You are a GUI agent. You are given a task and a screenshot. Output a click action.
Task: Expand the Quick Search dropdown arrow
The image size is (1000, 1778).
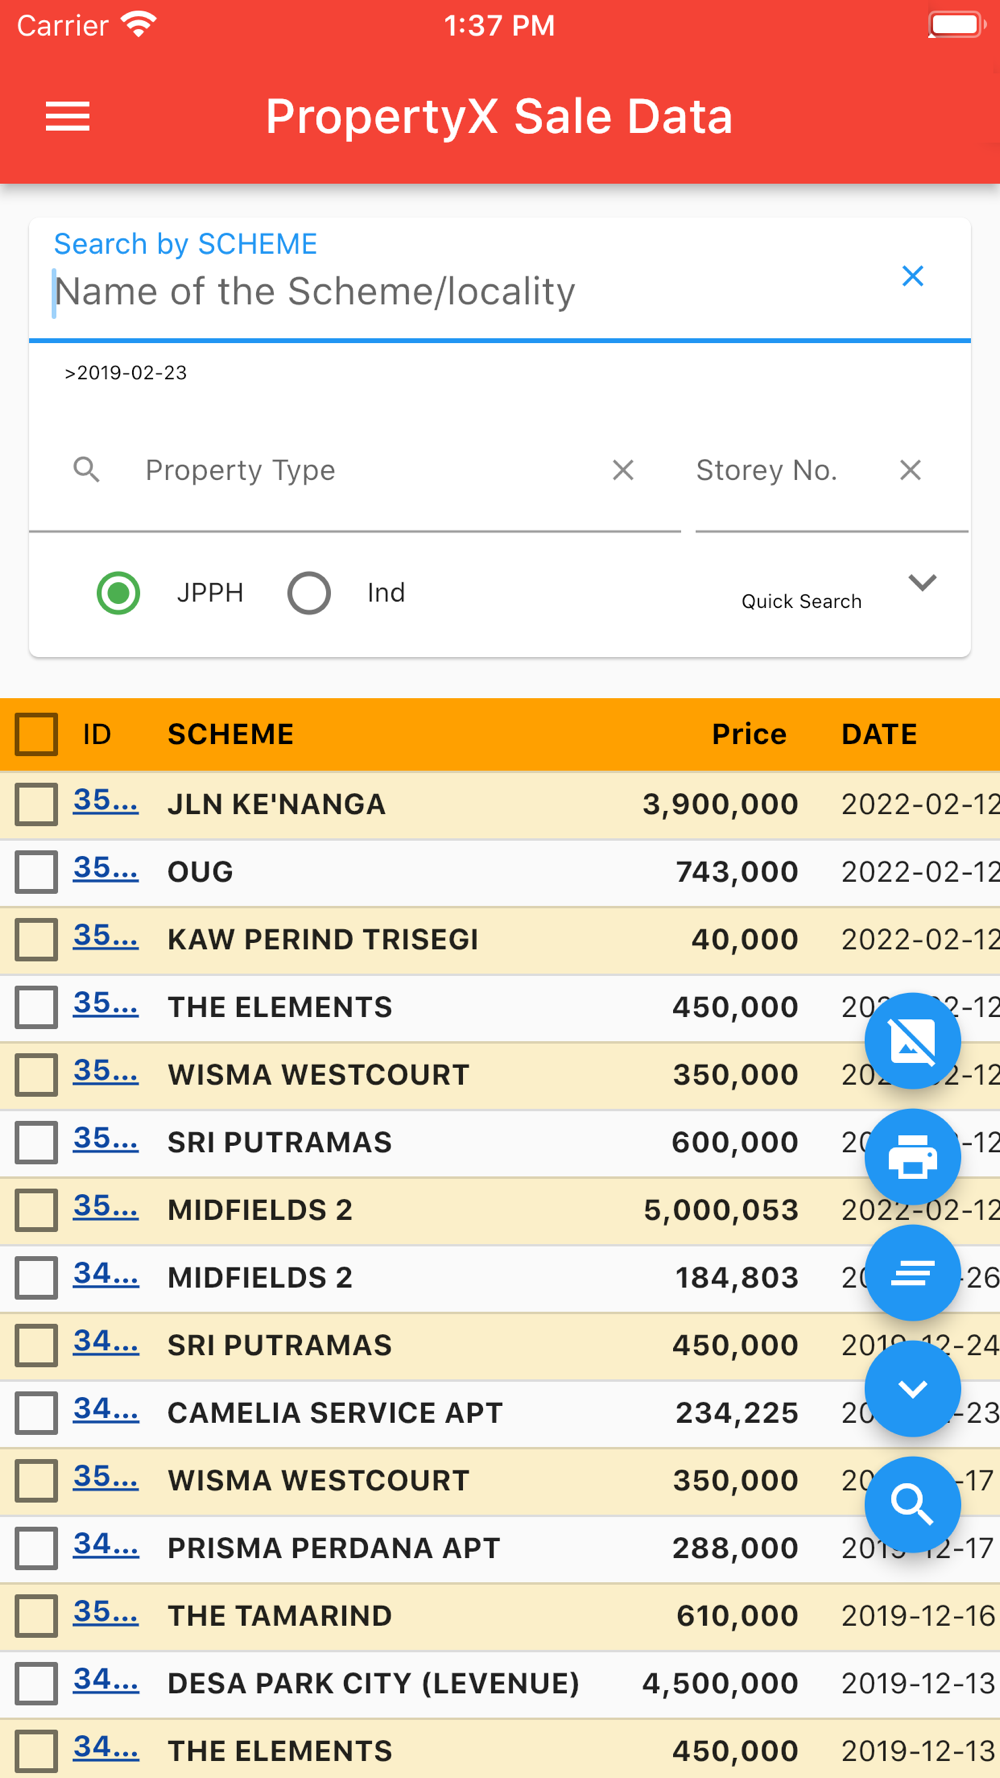click(922, 583)
